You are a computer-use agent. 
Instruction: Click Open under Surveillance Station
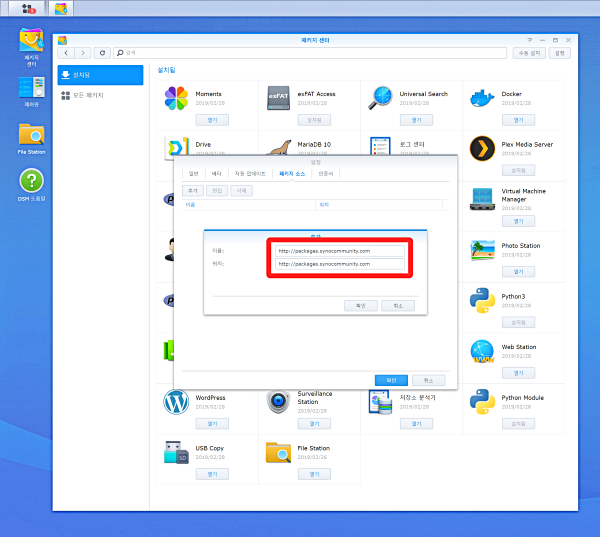click(x=315, y=424)
